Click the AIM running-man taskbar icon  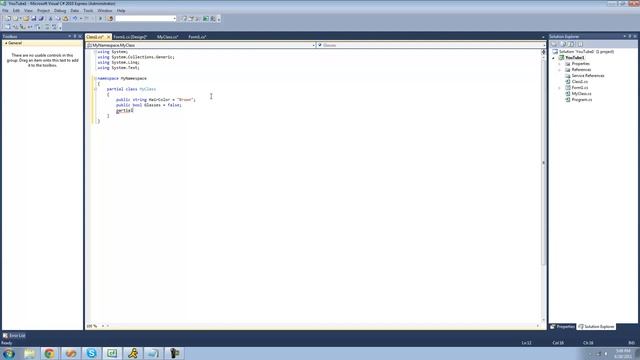(133, 353)
